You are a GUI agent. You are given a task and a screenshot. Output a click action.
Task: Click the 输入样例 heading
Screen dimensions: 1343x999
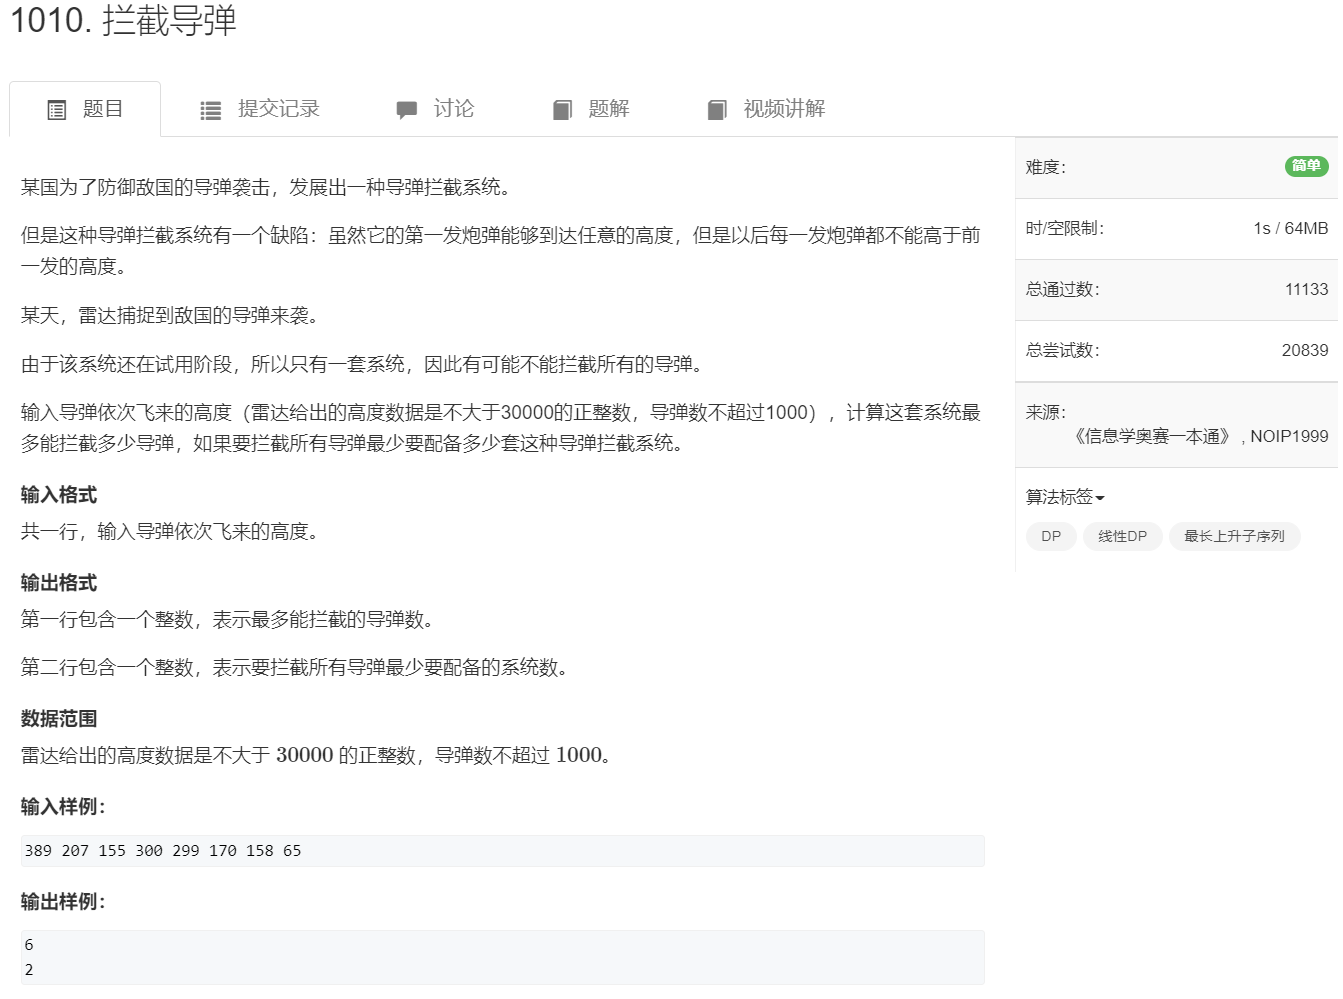(x=63, y=807)
